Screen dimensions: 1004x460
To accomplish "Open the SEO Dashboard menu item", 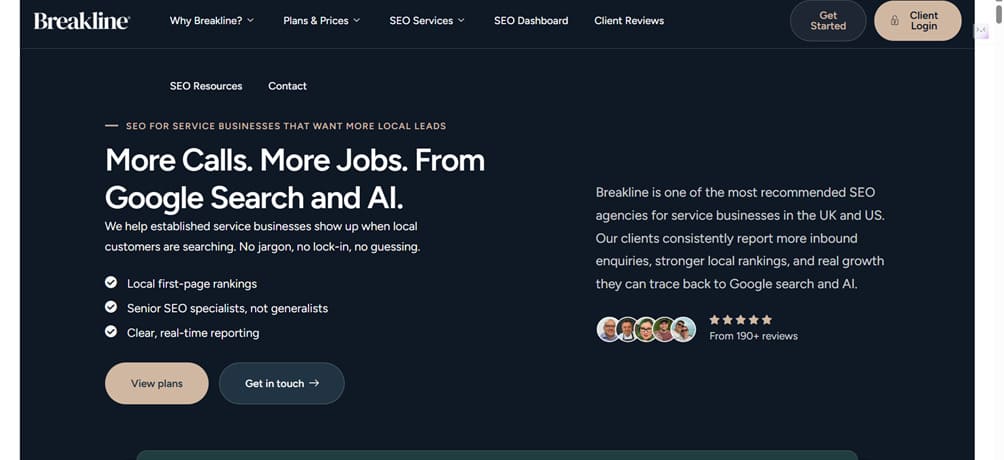I will click(x=531, y=21).
